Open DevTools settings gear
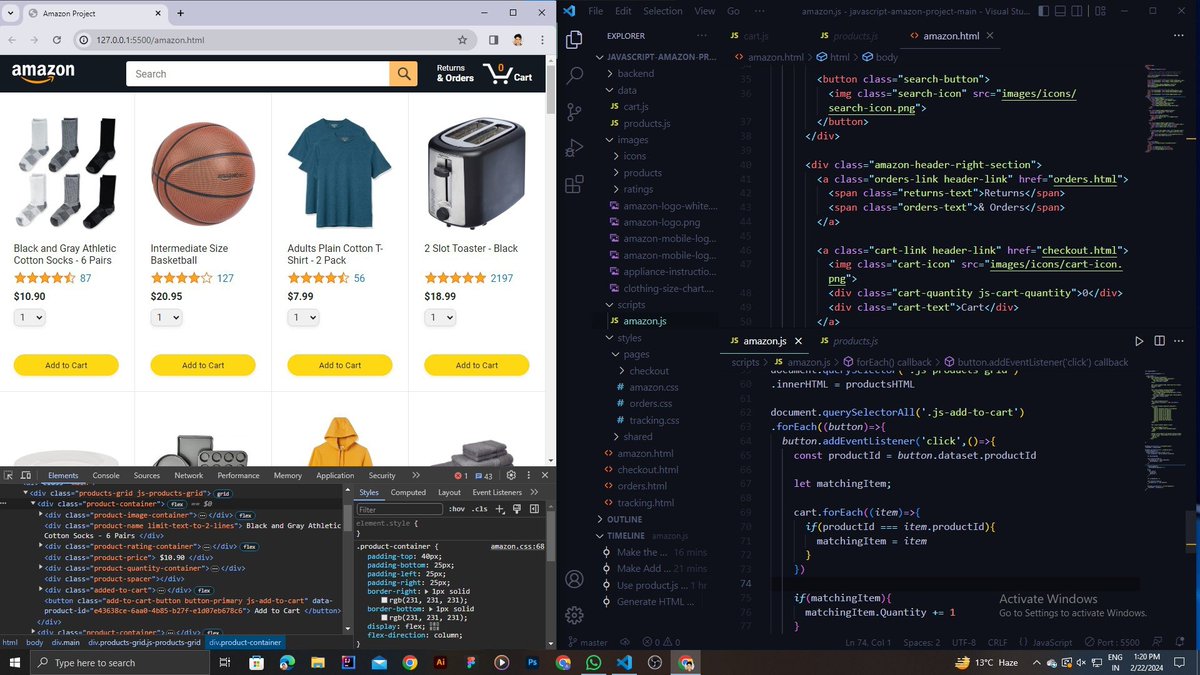This screenshot has height=675, width=1200. click(x=511, y=476)
